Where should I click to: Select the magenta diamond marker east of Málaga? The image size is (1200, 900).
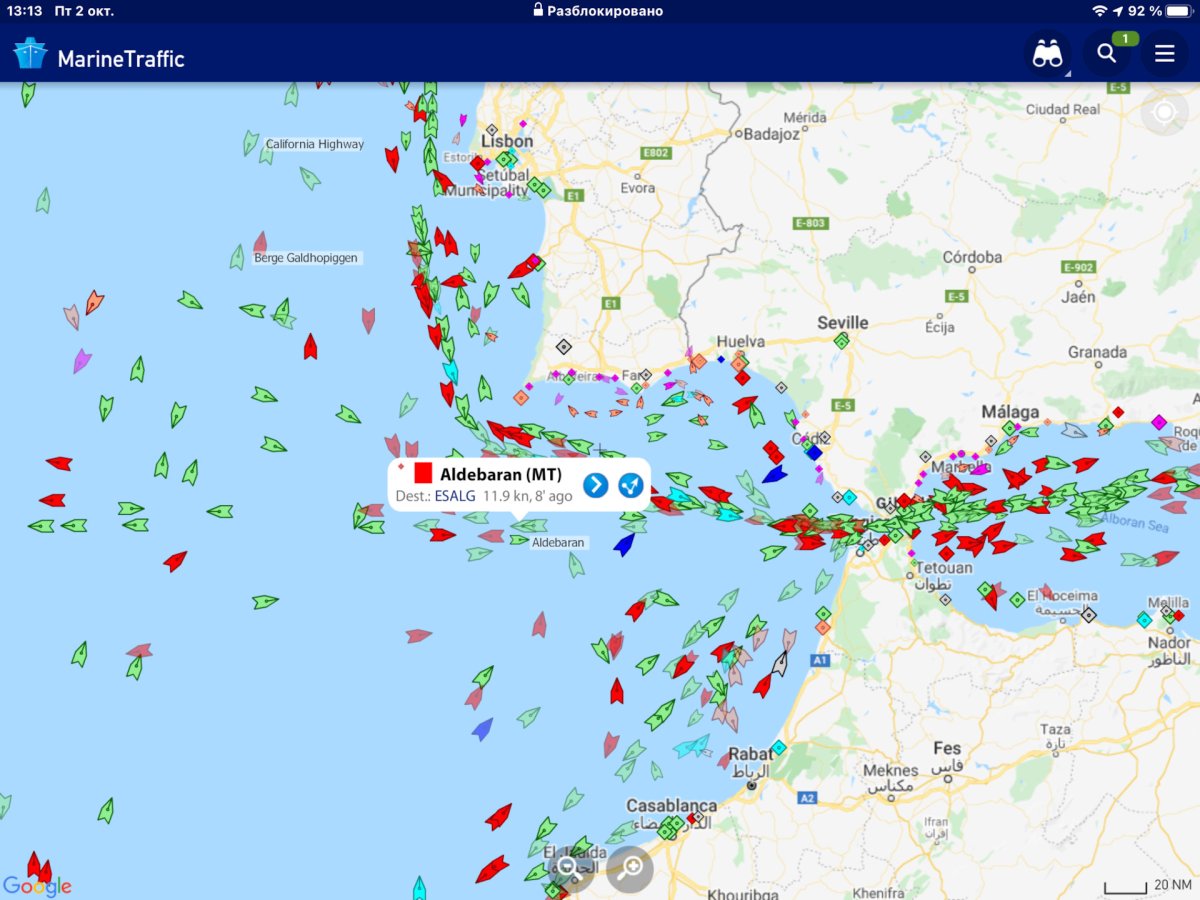(1159, 422)
